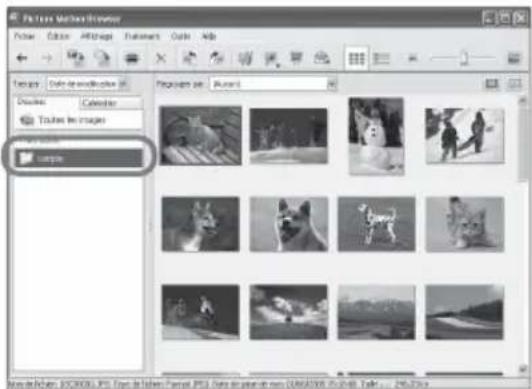
Task: Click the scrollbar up arrow
Action: pyautogui.click(x=522, y=100)
